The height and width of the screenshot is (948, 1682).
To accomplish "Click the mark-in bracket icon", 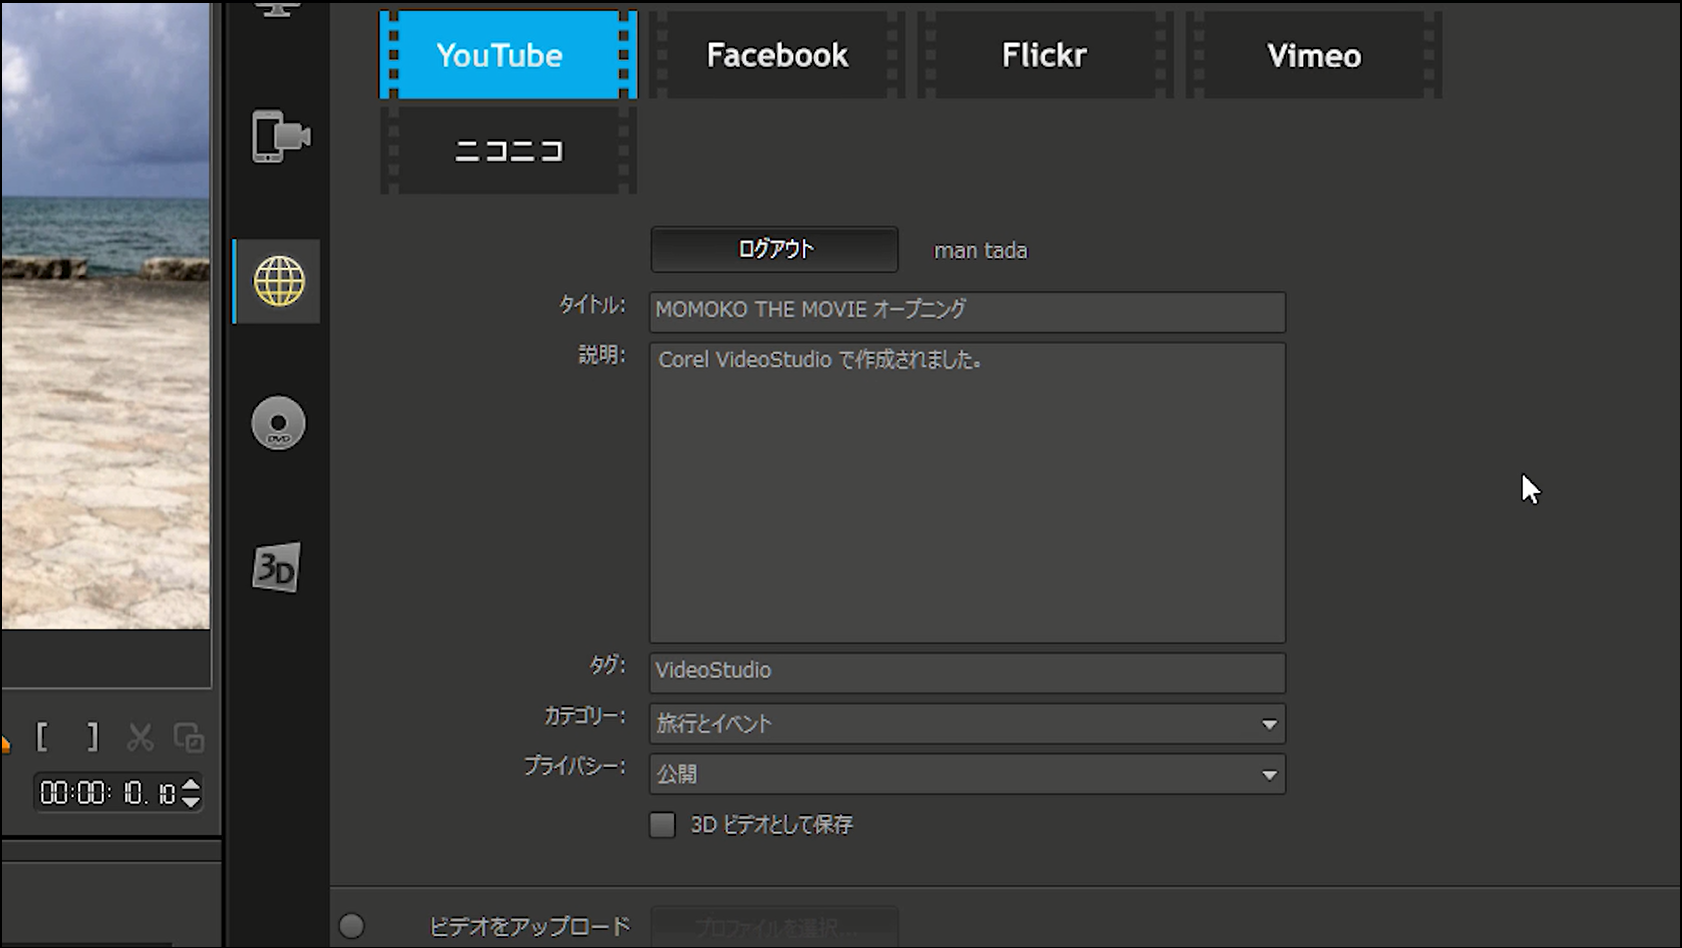I will coord(43,737).
